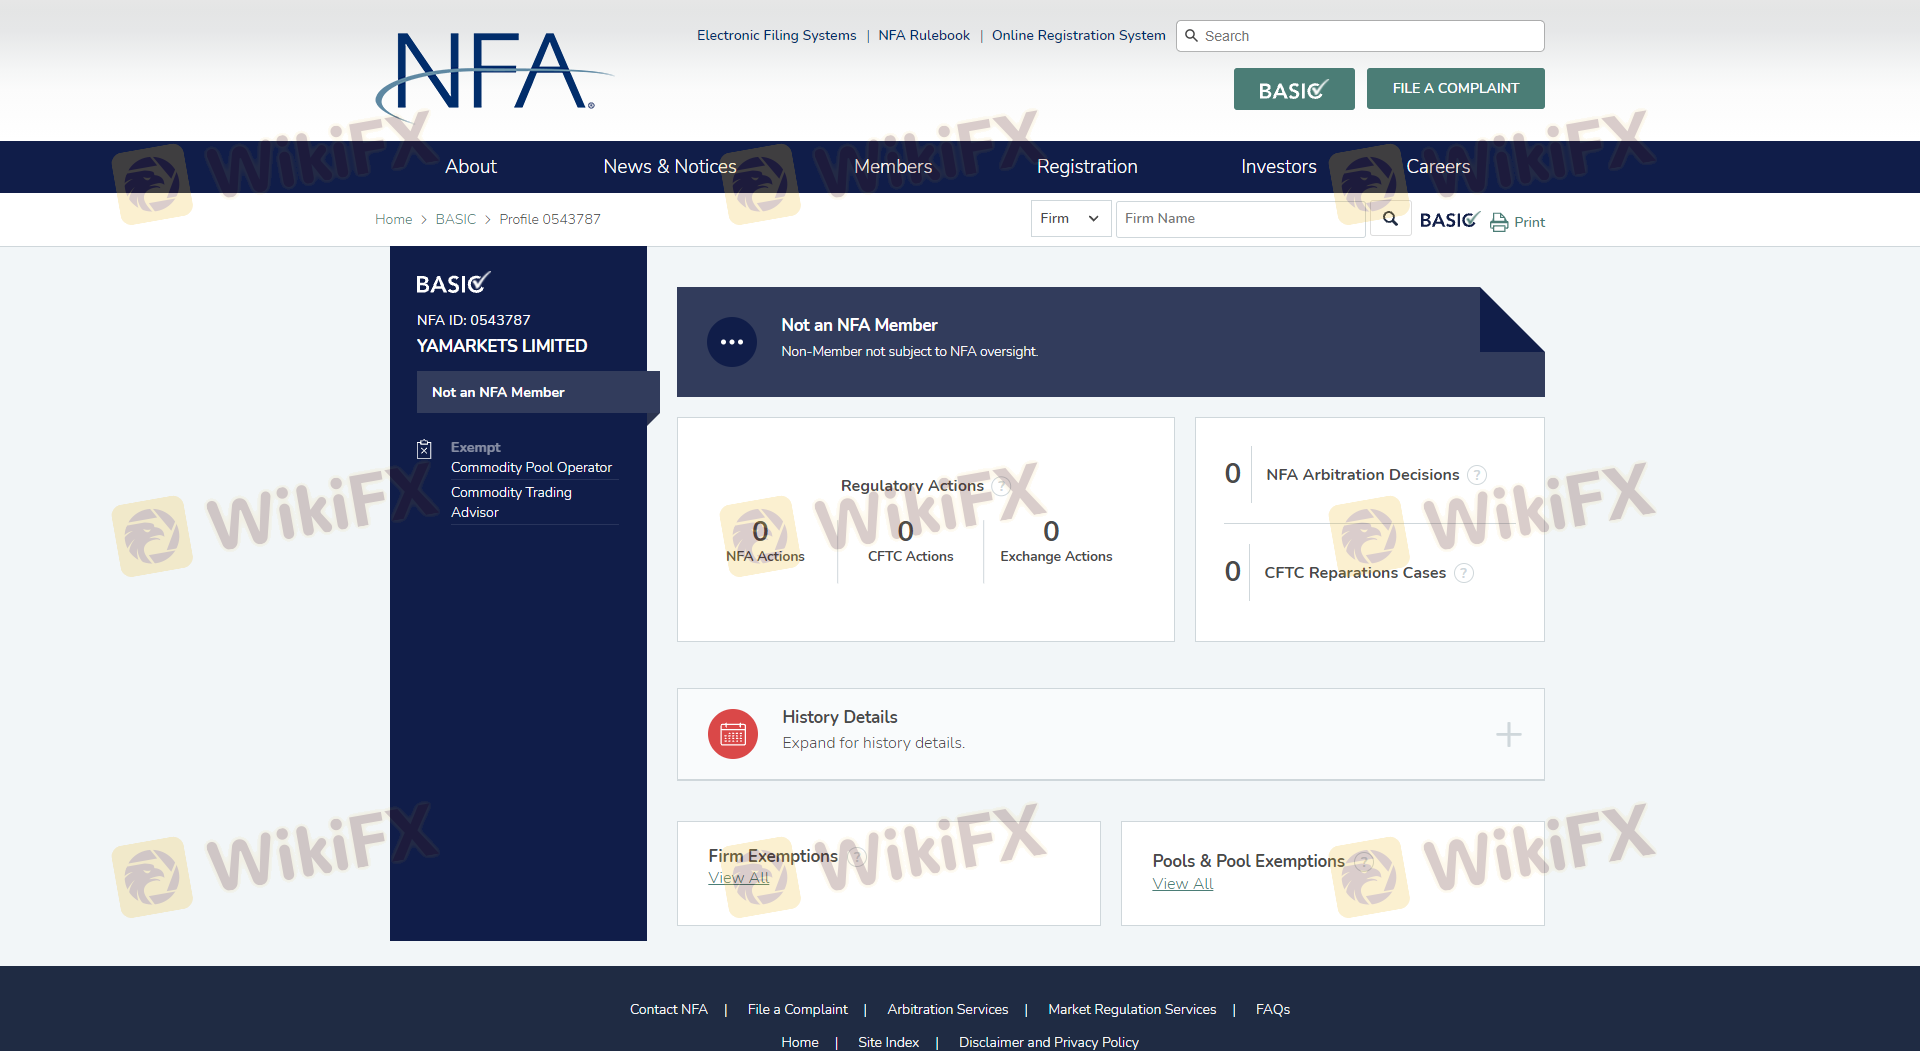The image size is (1920, 1051).
Task: Click the NFA logo
Action: [494, 73]
